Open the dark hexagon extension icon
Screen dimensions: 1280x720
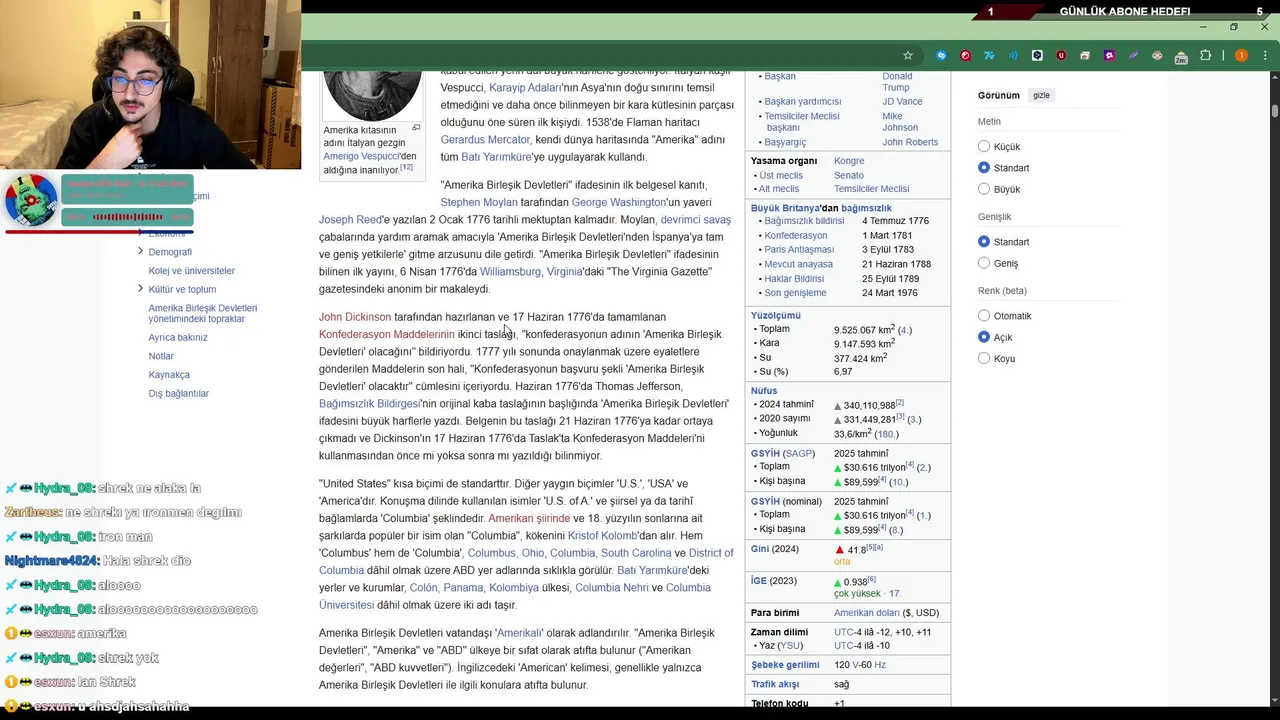[x=1037, y=56]
